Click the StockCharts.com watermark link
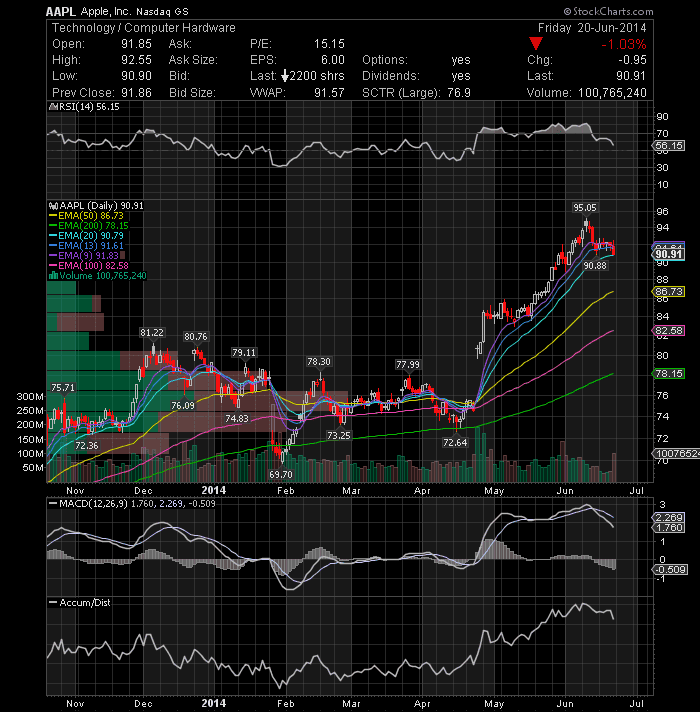Image resolution: width=700 pixels, height=712 pixels. click(608, 11)
